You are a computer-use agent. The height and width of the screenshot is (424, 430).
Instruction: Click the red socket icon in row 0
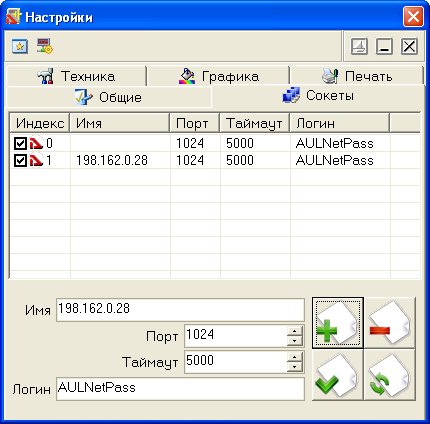pyautogui.click(x=36, y=143)
